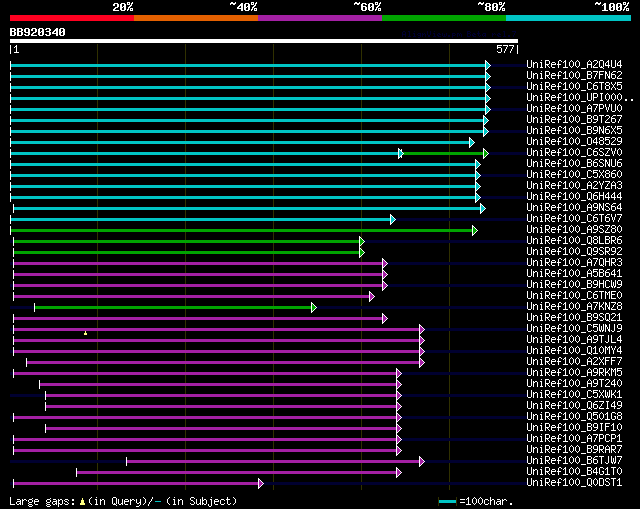This screenshot has width=640, height=509.
Task: Select the UniRef100_B6SNU6 label
Action: pos(574,164)
